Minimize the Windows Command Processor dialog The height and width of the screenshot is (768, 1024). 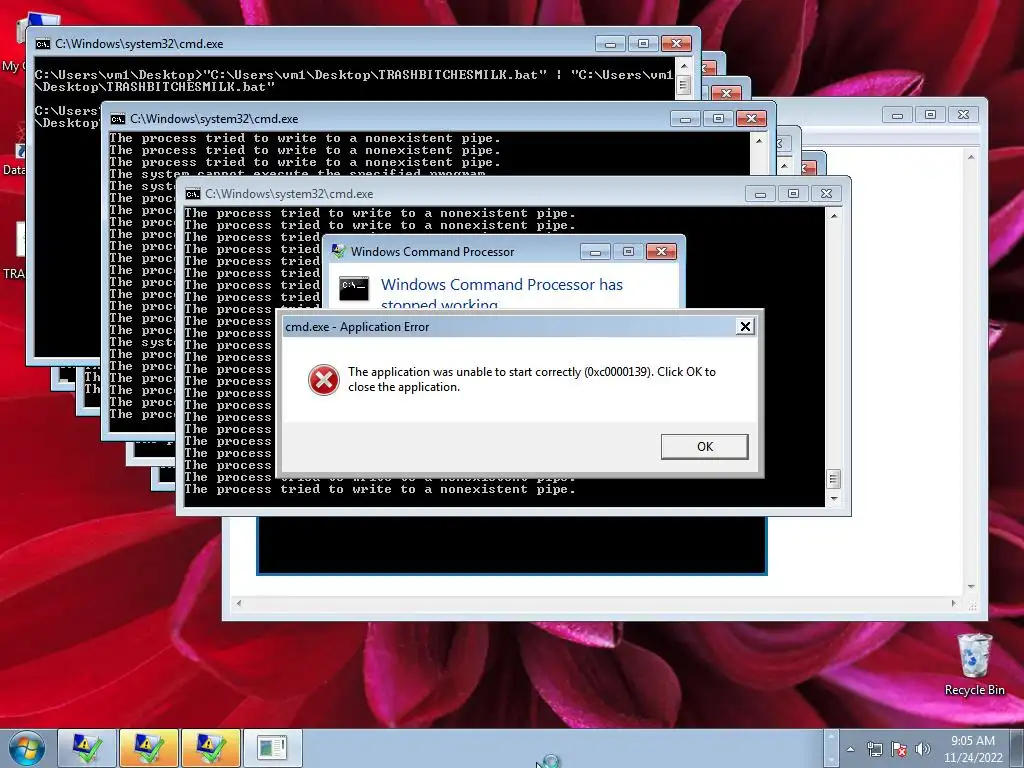point(595,251)
